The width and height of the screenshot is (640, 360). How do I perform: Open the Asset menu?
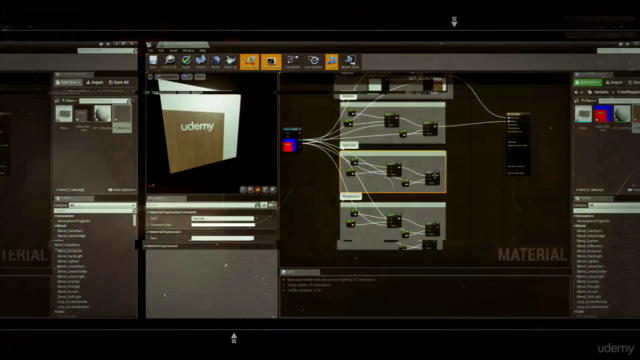tap(173, 51)
